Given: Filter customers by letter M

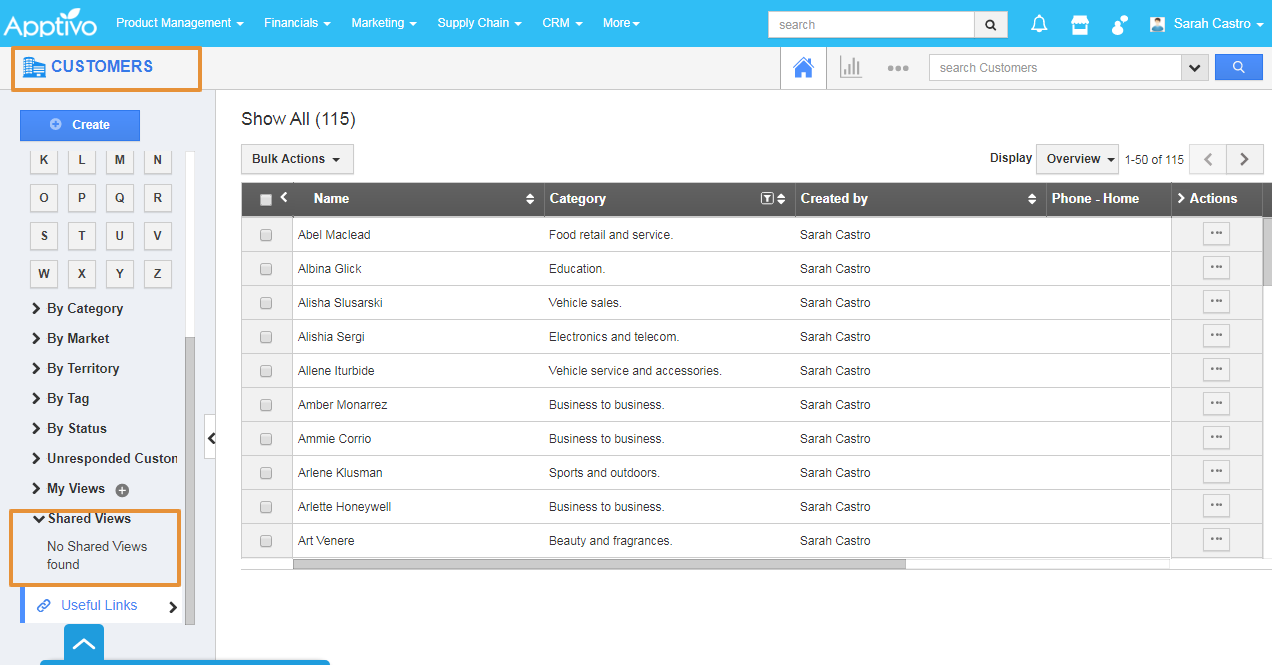Looking at the screenshot, I should (119, 160).
